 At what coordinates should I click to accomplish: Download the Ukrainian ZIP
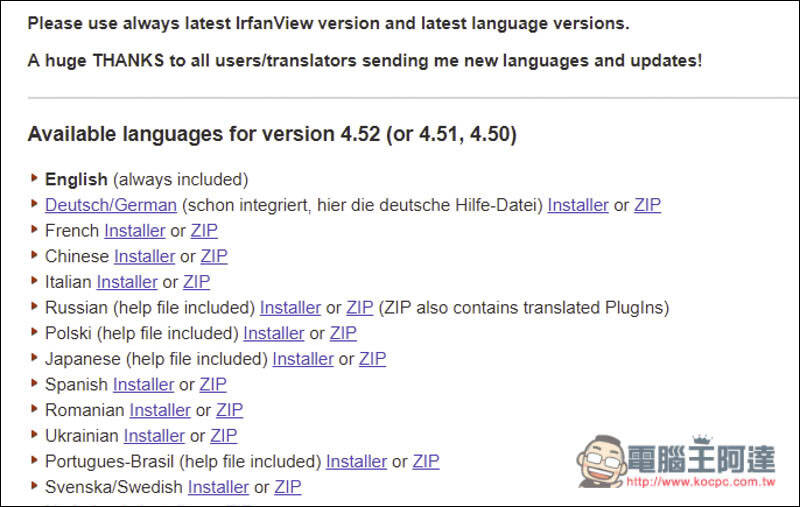223,436
